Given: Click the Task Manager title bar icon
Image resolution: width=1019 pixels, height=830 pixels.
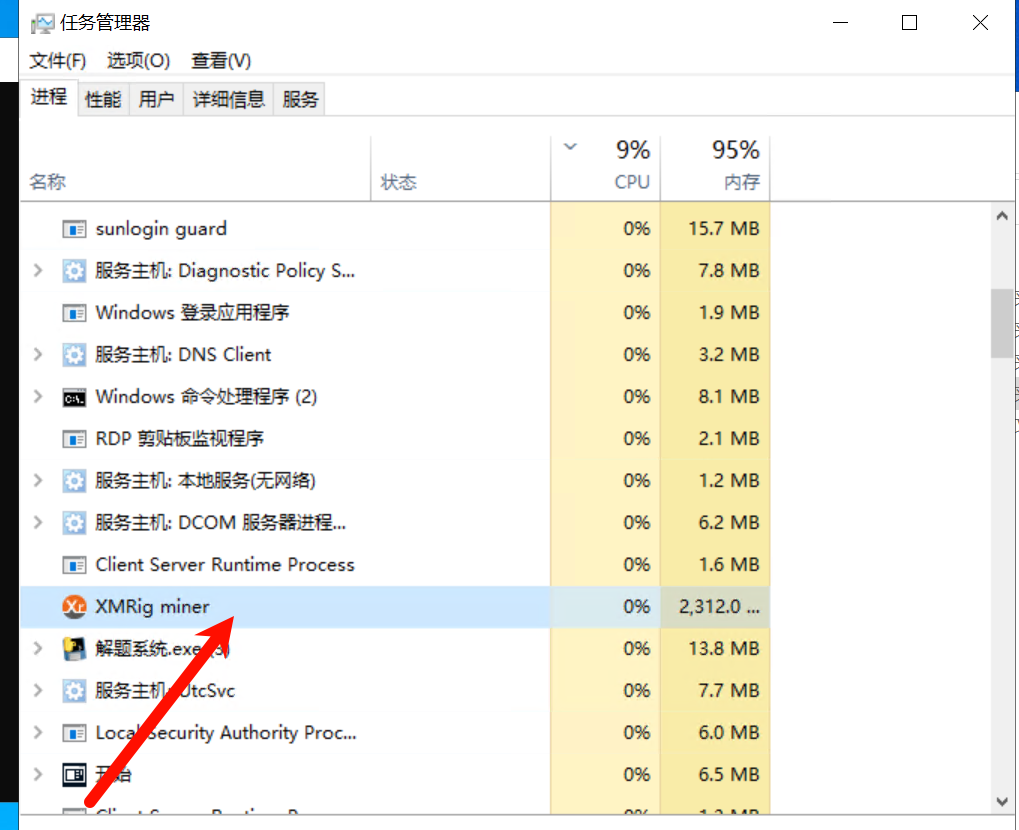Looking at the screenshot, I should 41,23.
